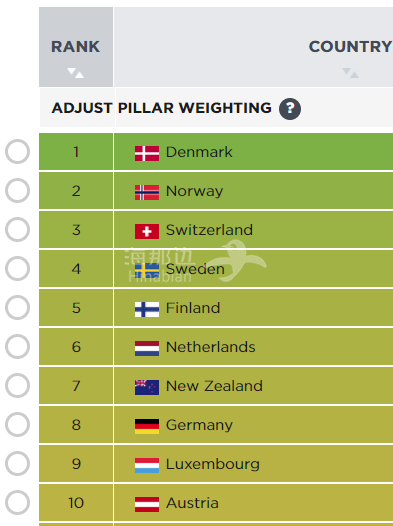
Task: Click the rank 7 cell
Action: tap(76, 386)
